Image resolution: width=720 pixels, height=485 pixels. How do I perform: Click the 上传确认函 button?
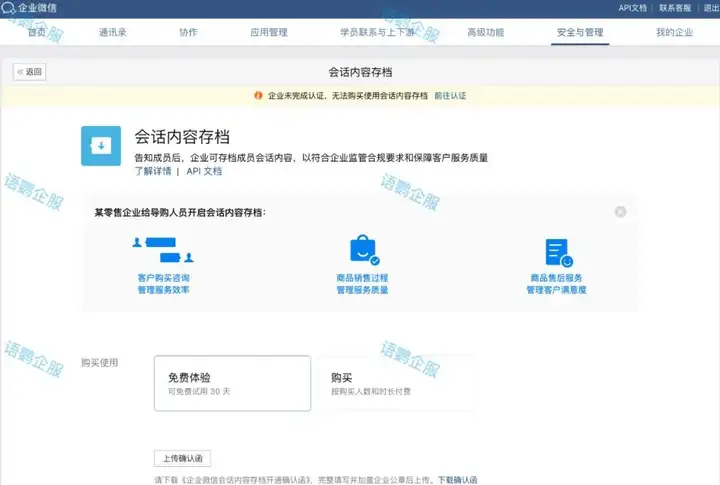pos(182,458)
